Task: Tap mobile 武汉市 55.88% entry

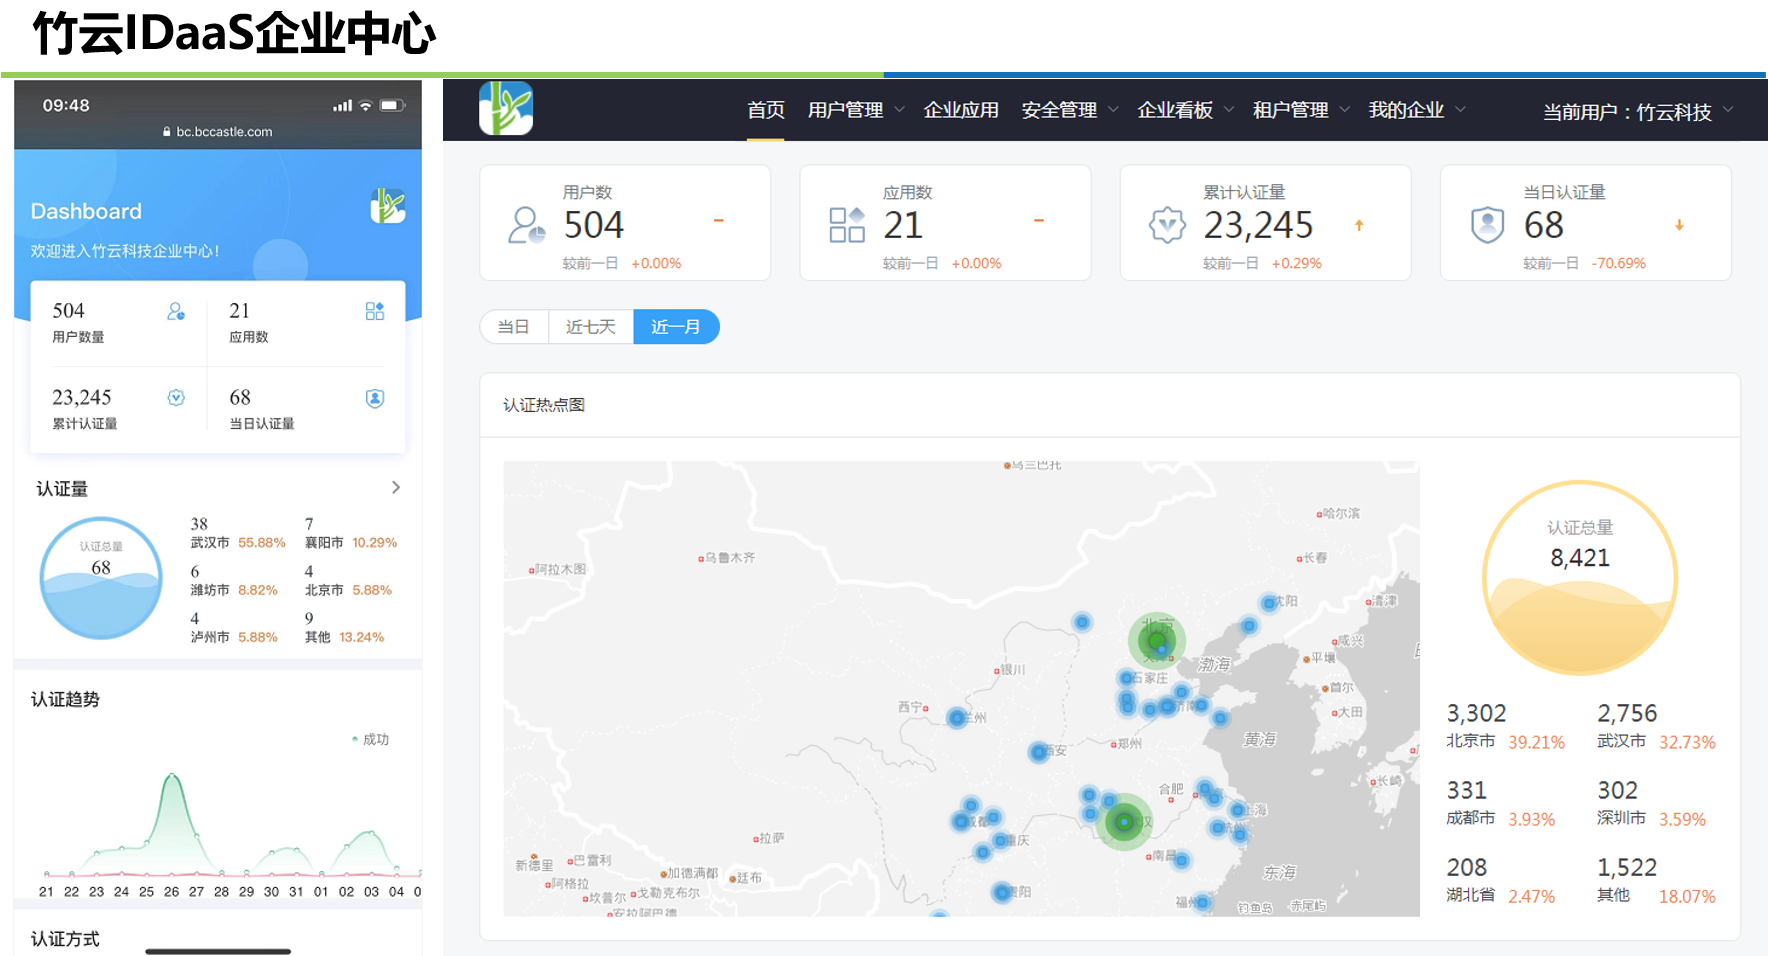Action: point(238,533)
